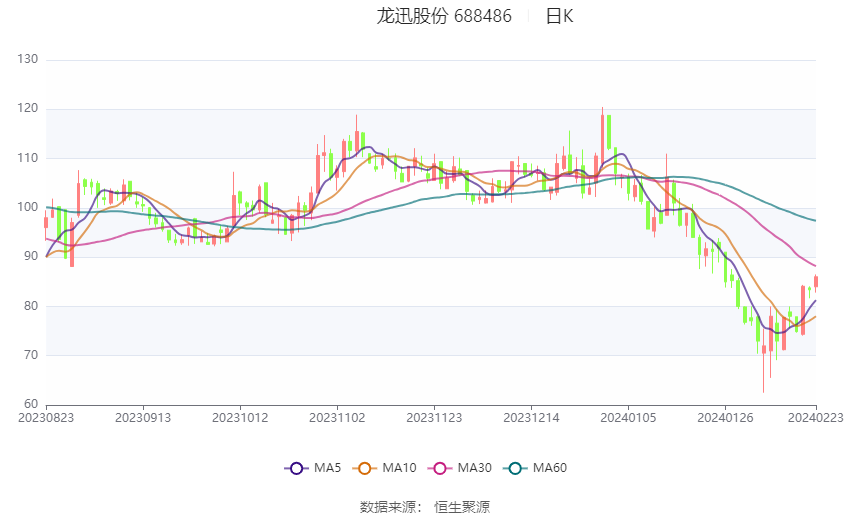Viewport: 850px width, 517px height.
Task: Click the 20230823 date axis label
Action: 46,418
